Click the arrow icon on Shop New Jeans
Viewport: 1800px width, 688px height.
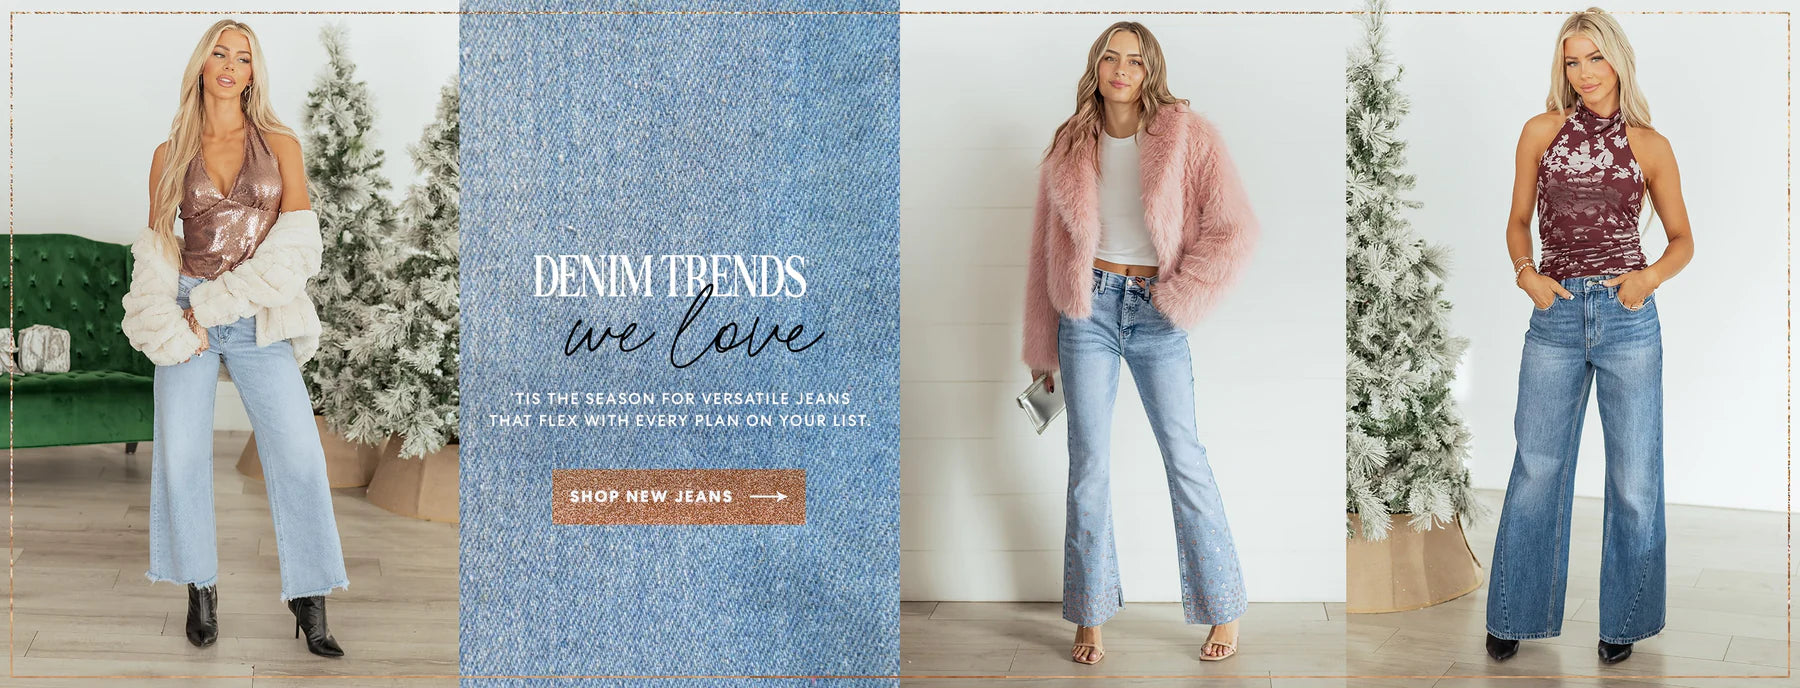pyautogui.click(x=767, y=496)
